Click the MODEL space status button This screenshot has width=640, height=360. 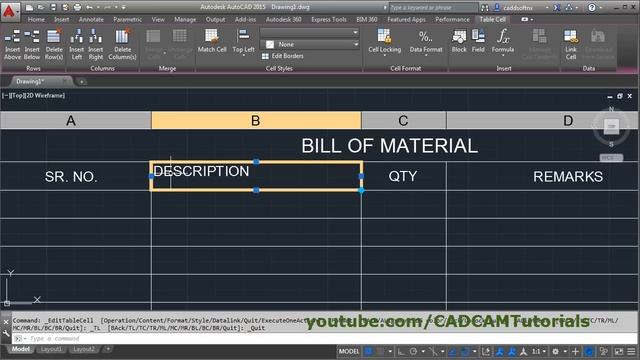[349, 351]
